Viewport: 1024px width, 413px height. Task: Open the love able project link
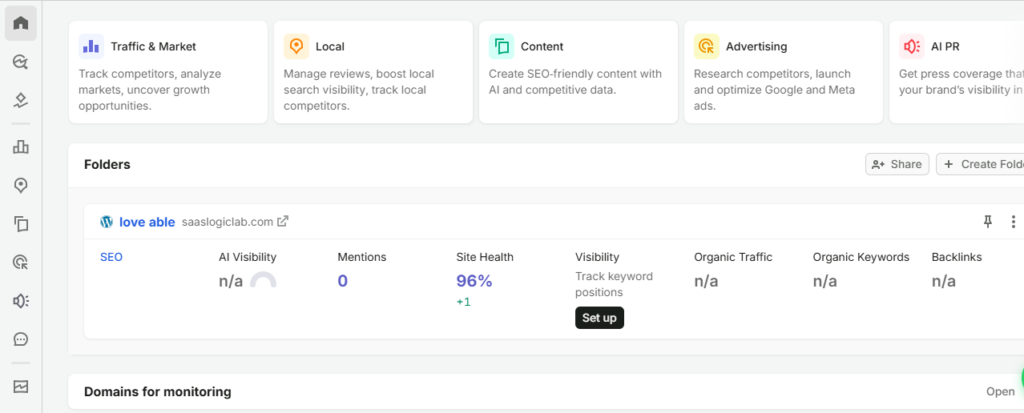tap(147, 222)
